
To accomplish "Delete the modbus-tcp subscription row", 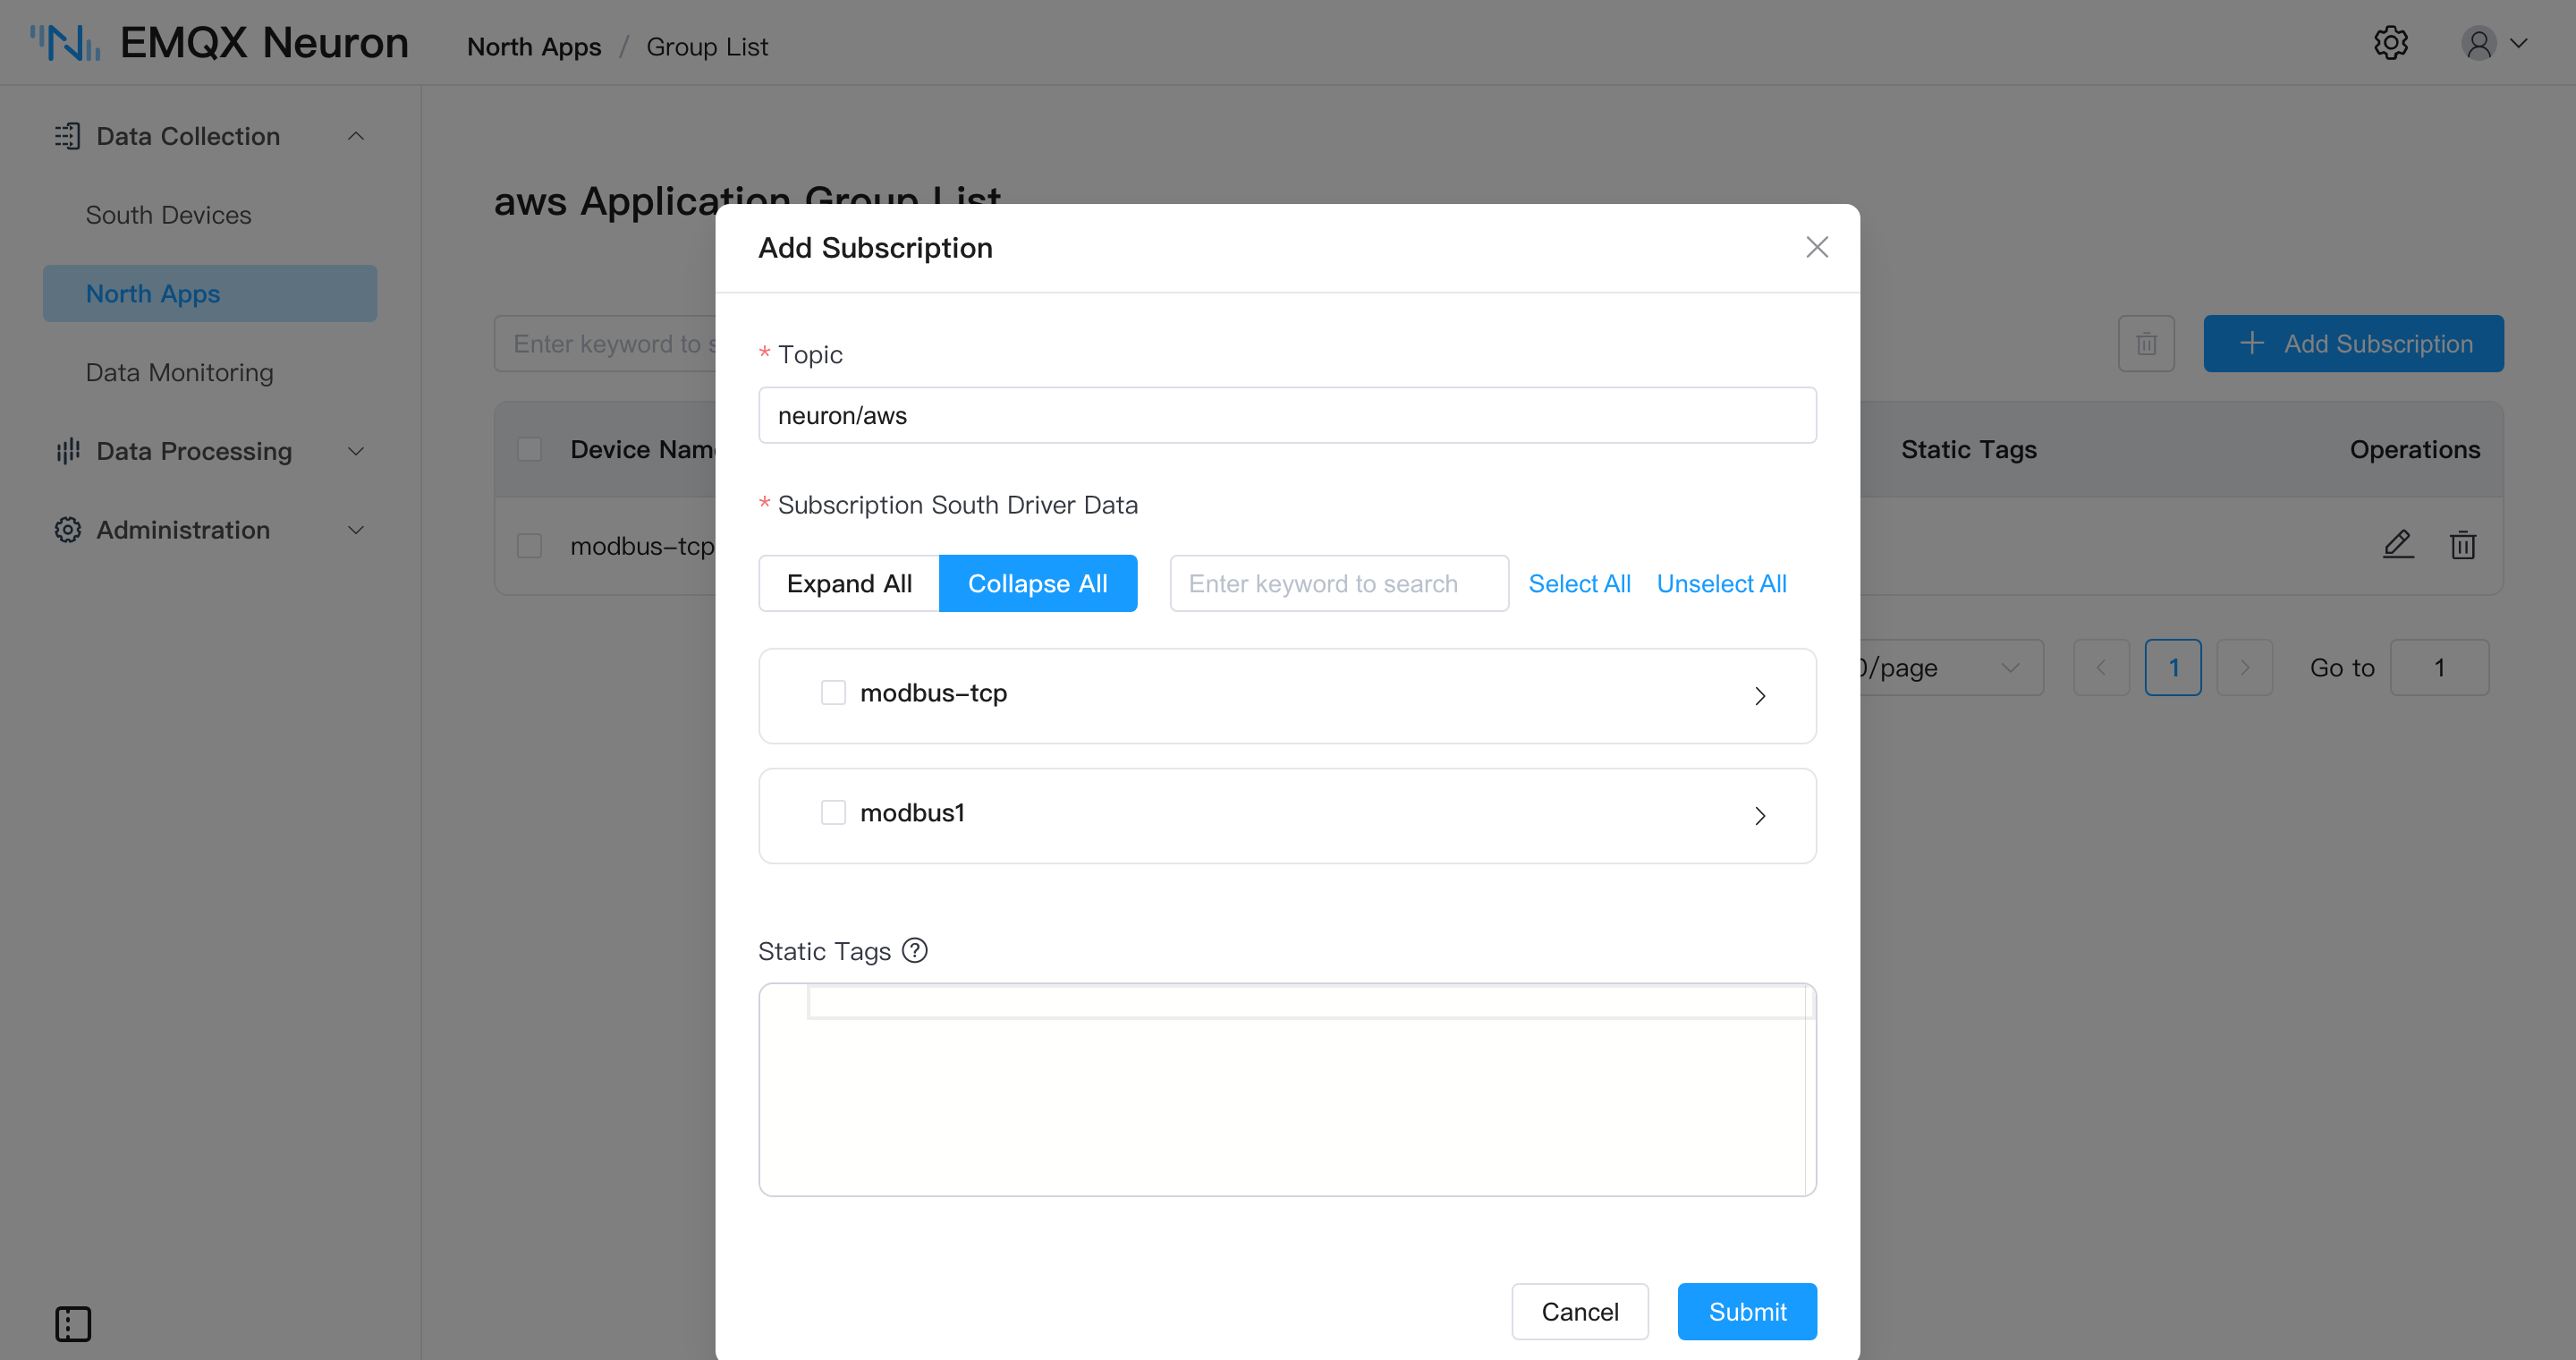I will (2463, 545).
